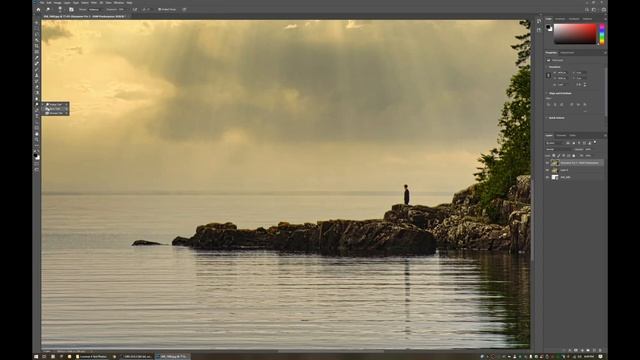
Task: Select the Crop tool
Action: (x=37, y=46)
